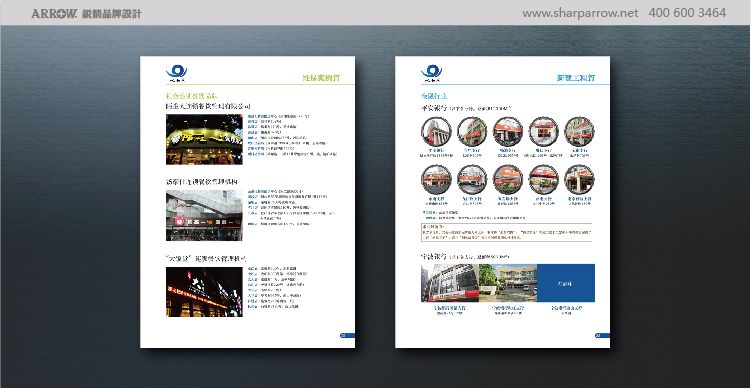Select the last circular bank photo in top row
Viewport: 751px width, 389px height.
pyautogui.click(x=580, y=132)
